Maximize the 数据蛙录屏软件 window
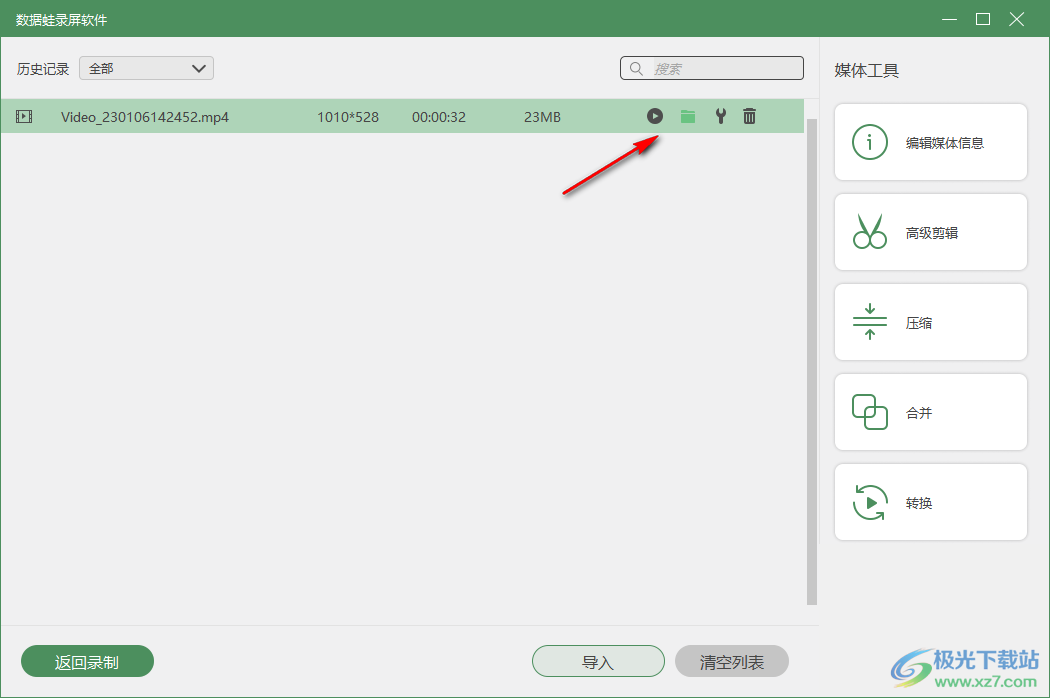This screenshot has width=1050, height=698. pyautogui.click(x=983, y=19)
